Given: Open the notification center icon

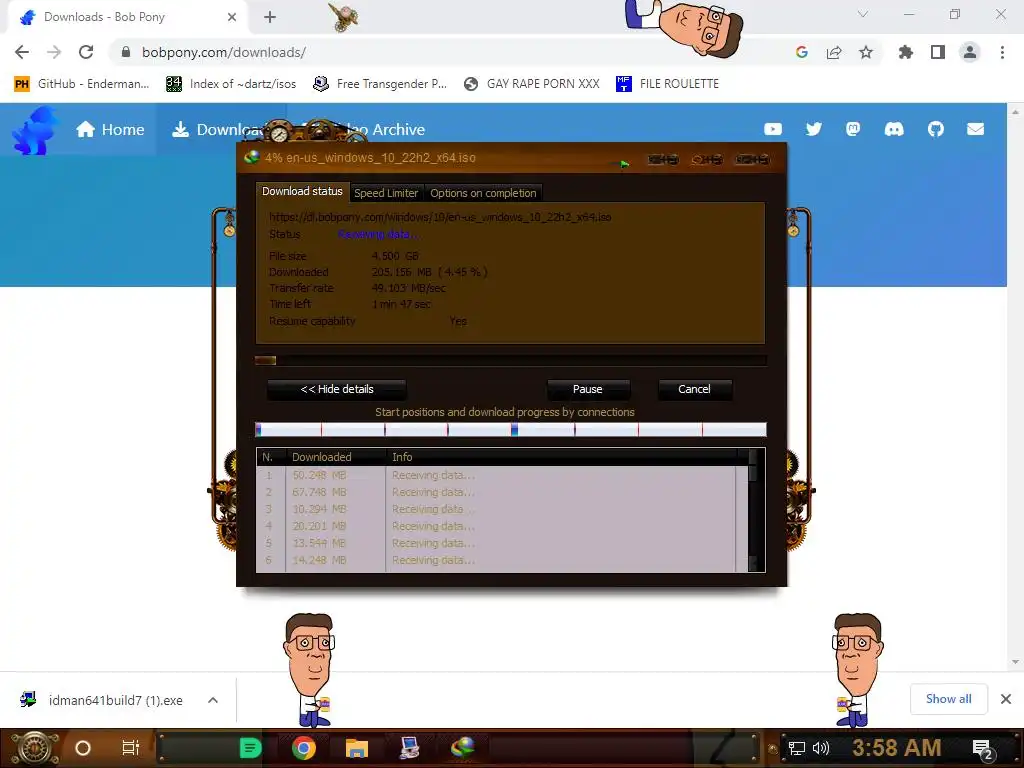Looking at the screenshot, I should pyautogui.click(x=984, y=750).
